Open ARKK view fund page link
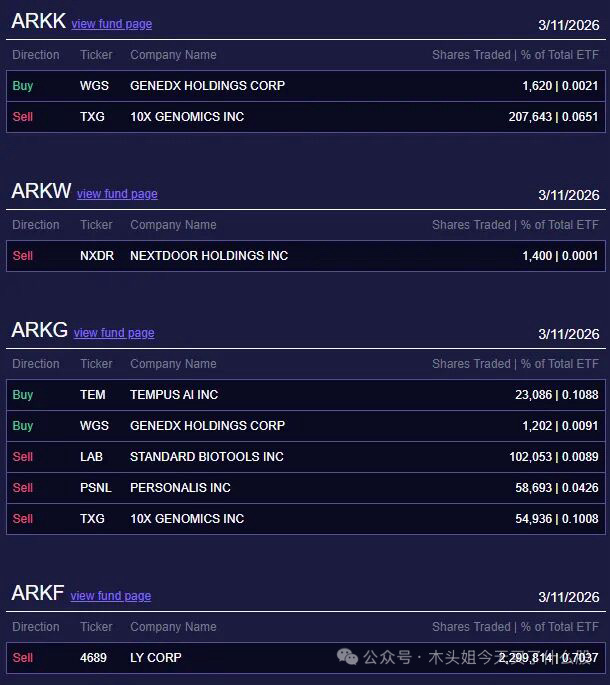 [x=112, y=24]
